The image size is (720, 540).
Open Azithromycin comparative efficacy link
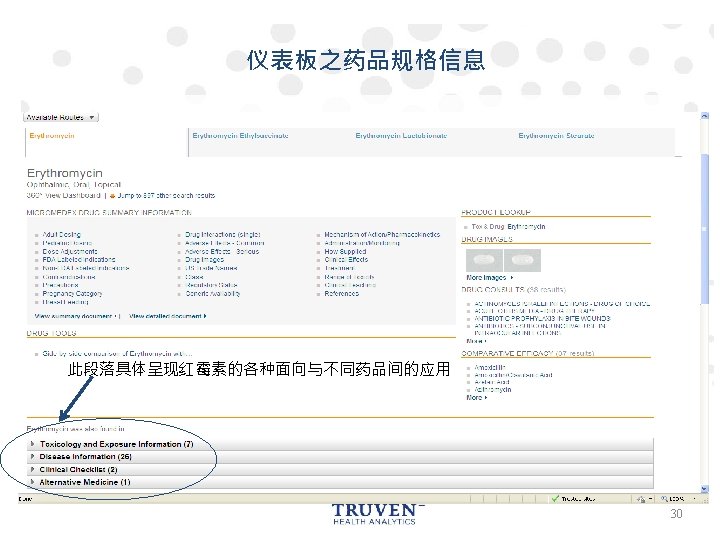(x=493, y=389)
